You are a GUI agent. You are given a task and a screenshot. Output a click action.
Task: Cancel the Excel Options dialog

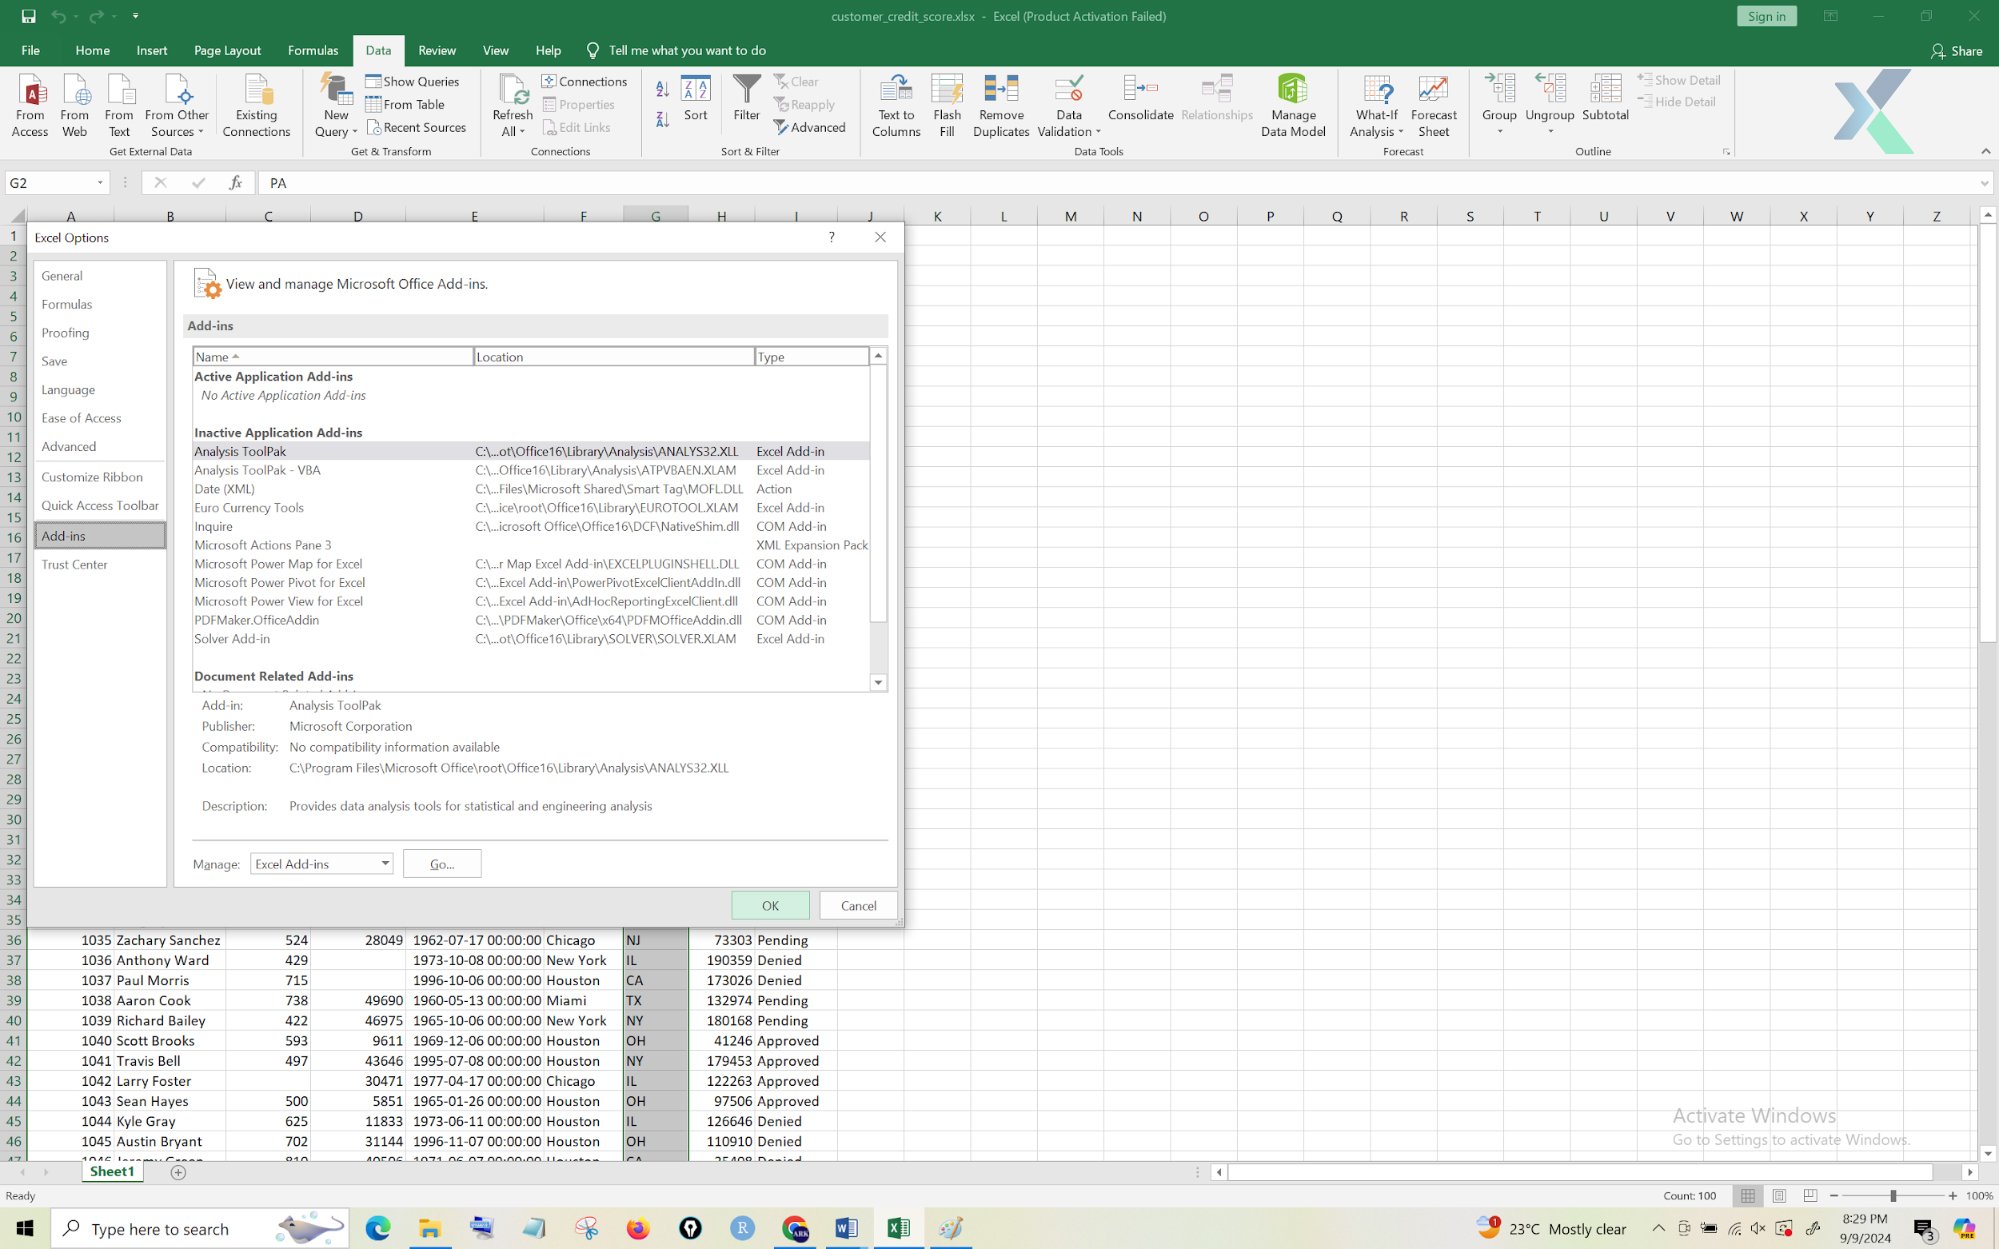(858, 905)
